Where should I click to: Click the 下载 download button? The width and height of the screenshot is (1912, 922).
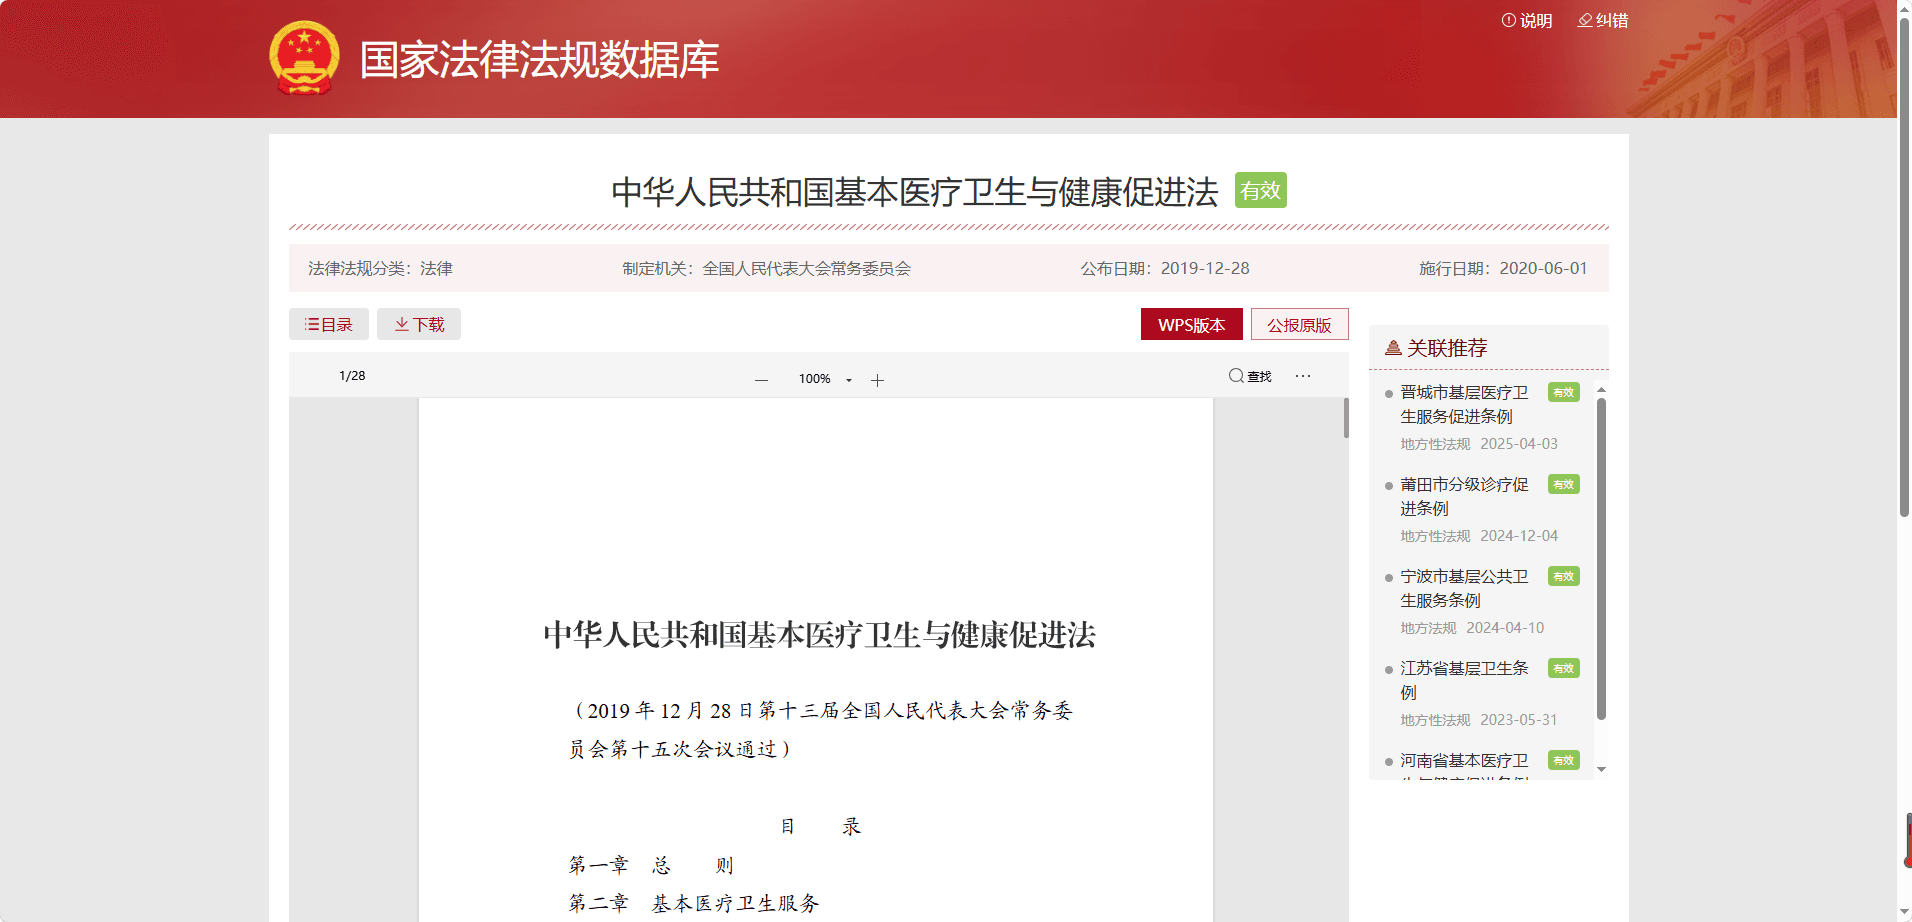click(x=419, y=324)
